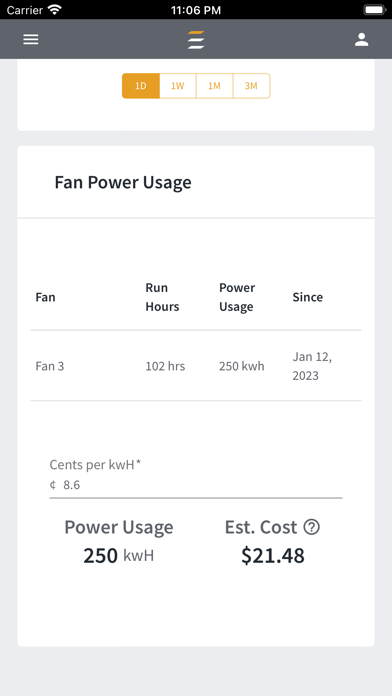Screen dimensions: 392x696
Task: Tap the Wi-Fi status icon
Action: (x=55, y=10)
